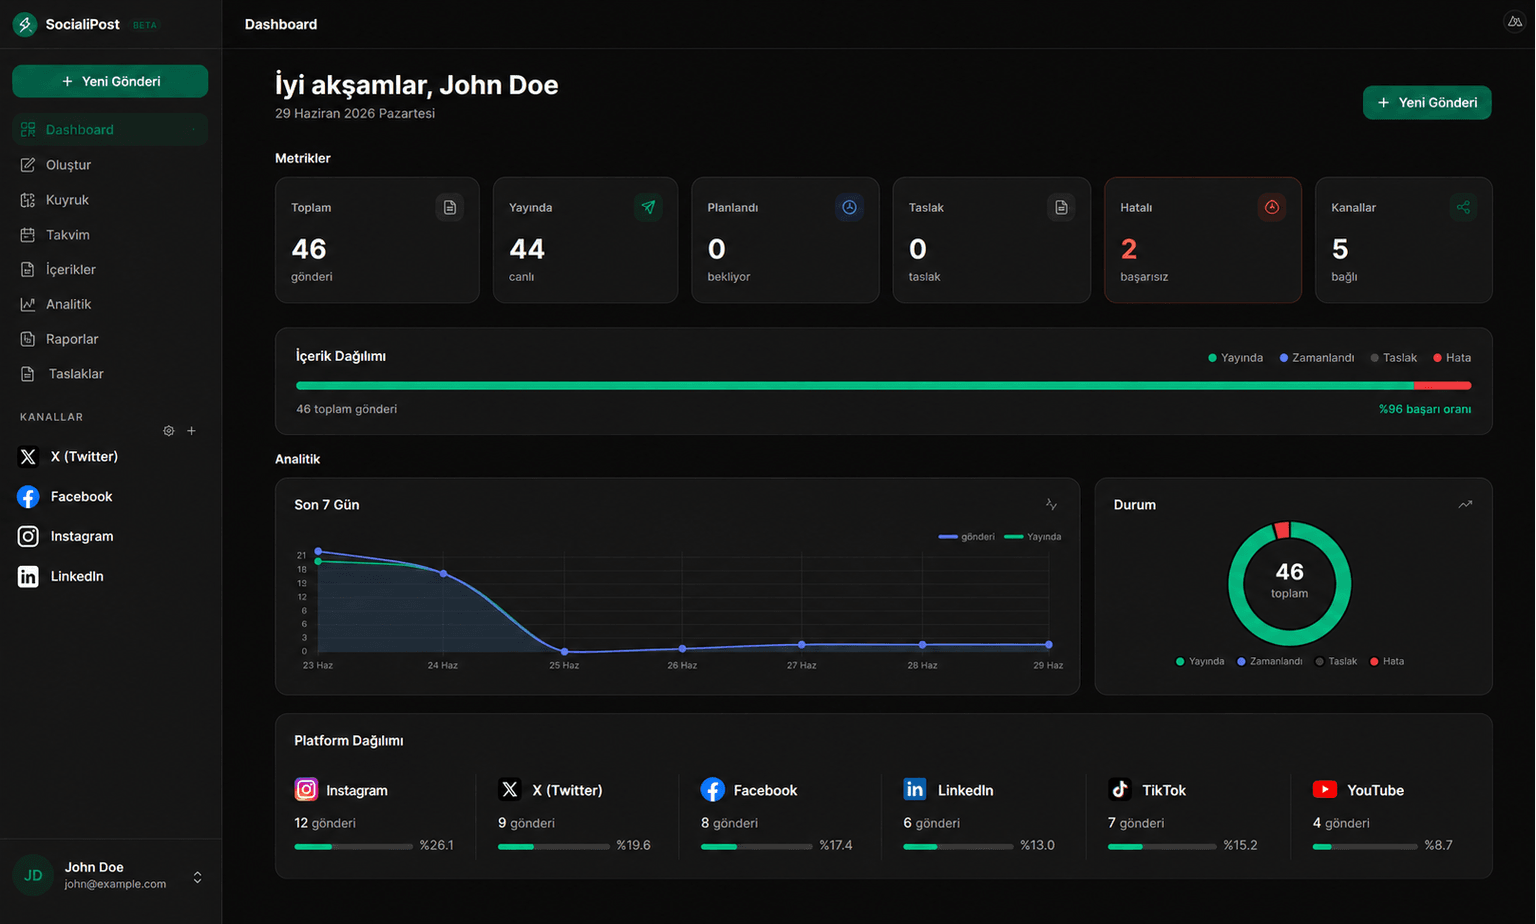Click the X (Twitter) icon in Platform Dağılımı

click(x=509, y=789)
